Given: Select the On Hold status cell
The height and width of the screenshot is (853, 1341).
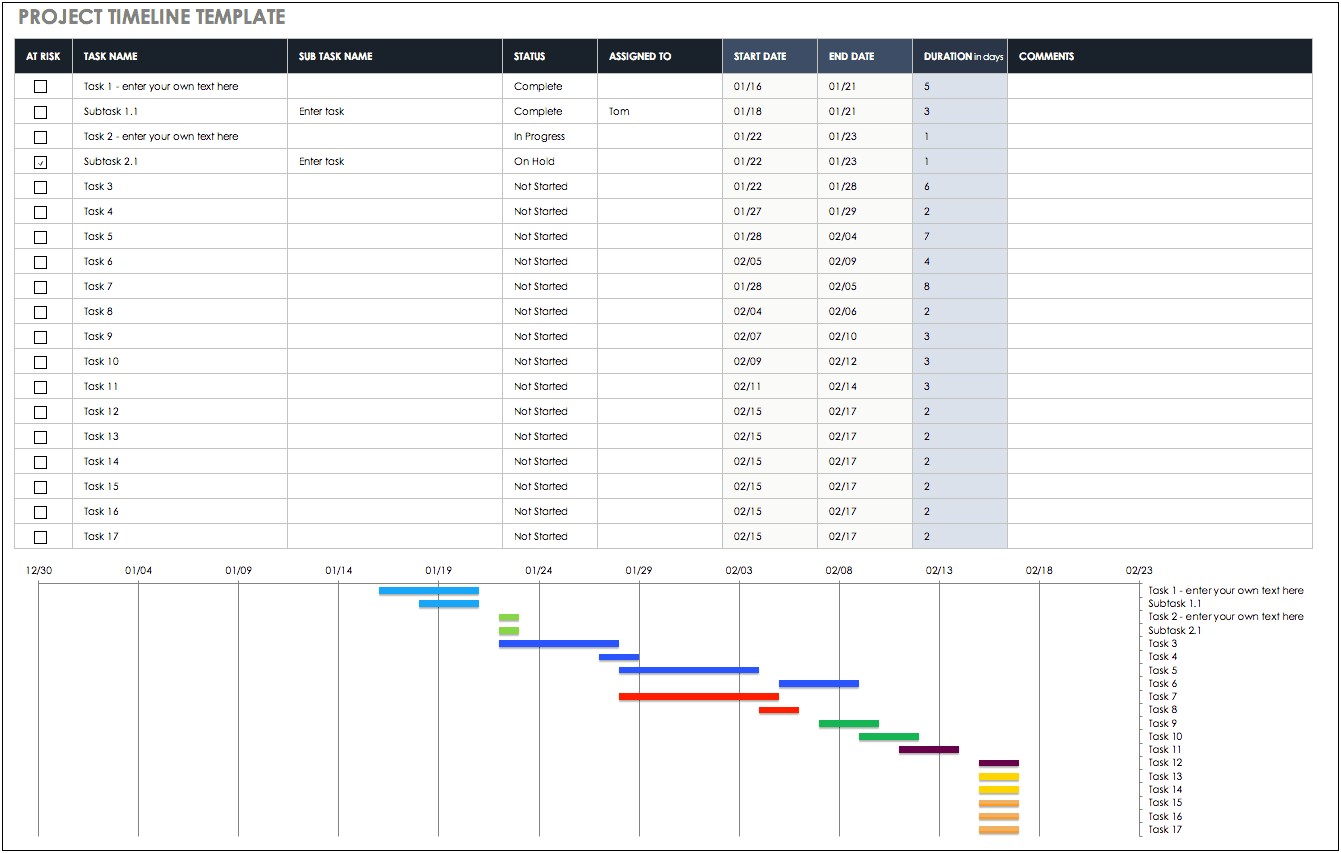Looking at the screenshot, I should click(x=550, y=161).
